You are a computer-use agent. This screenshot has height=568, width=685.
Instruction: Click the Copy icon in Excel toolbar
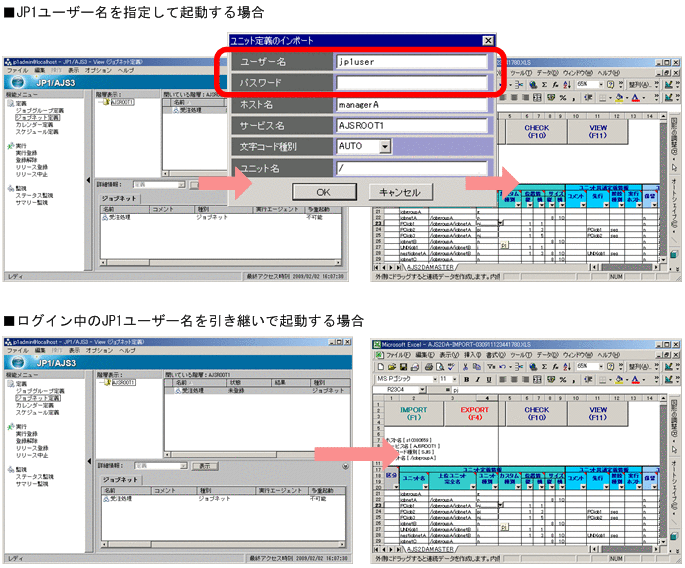(477, 367)
